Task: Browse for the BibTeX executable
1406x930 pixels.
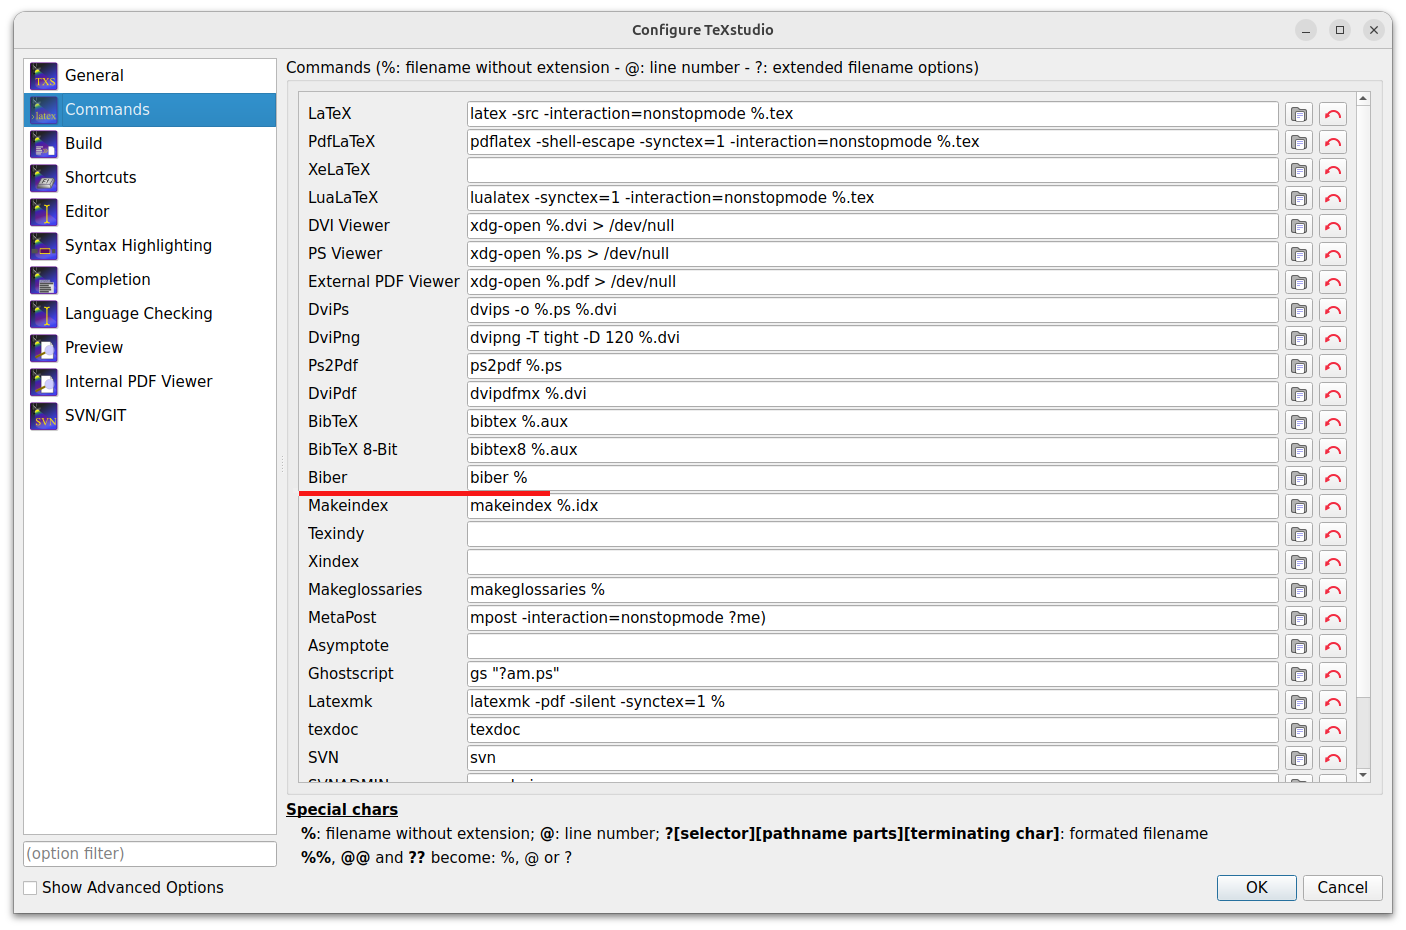Action: point(1298,422)
